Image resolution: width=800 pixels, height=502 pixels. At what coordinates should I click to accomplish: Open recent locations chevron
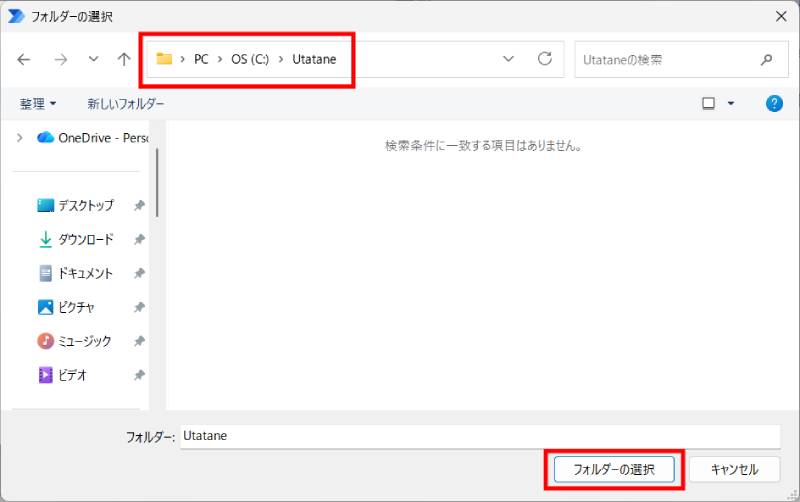93,59
